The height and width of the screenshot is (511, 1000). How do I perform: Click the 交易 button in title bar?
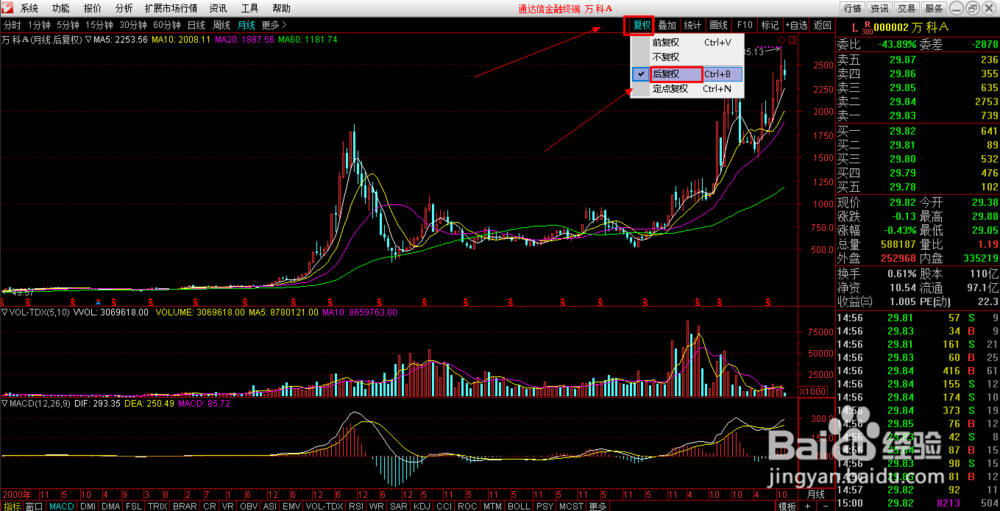tap(906, 8)
